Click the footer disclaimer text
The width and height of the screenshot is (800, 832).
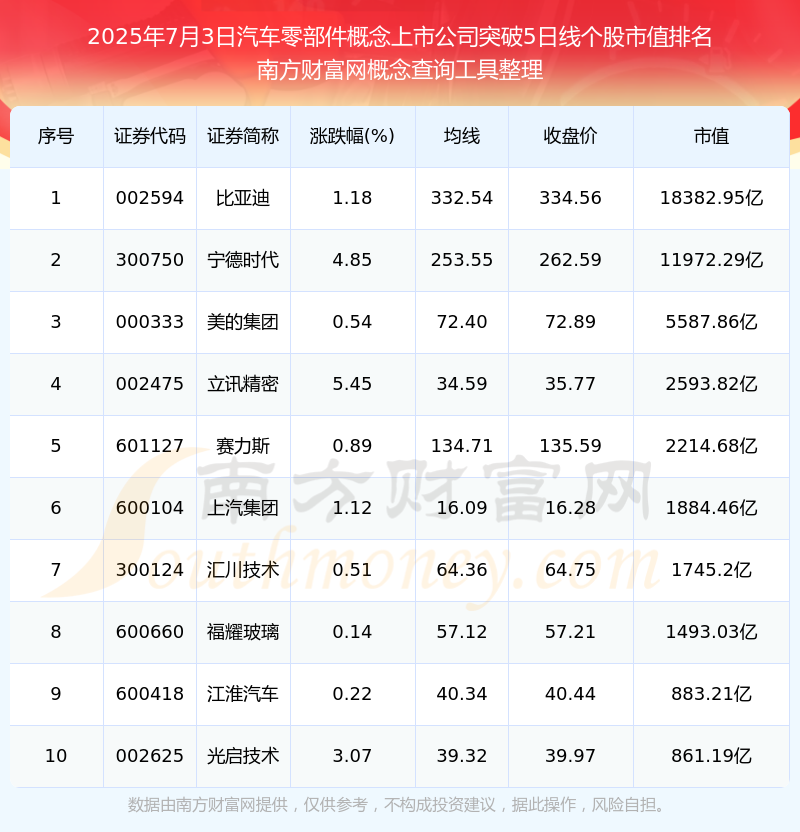coord(397,805)
